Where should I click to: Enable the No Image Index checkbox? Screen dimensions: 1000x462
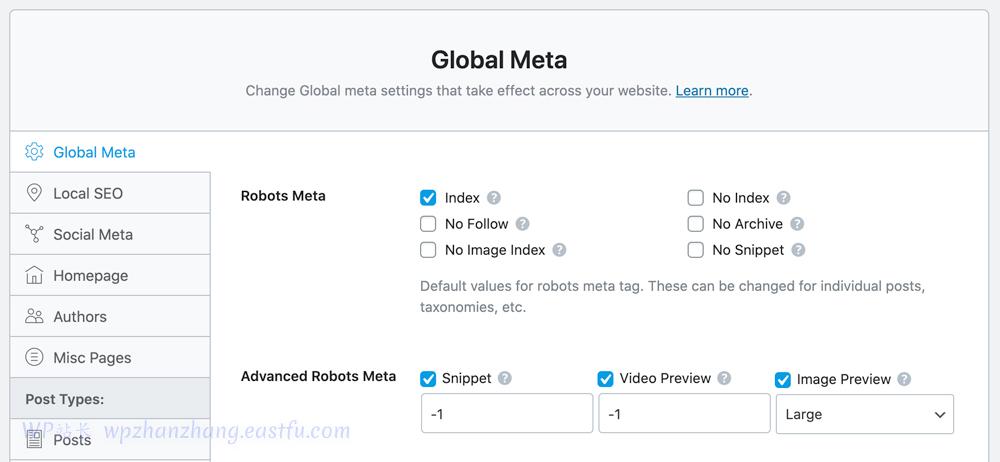(428, 250)
